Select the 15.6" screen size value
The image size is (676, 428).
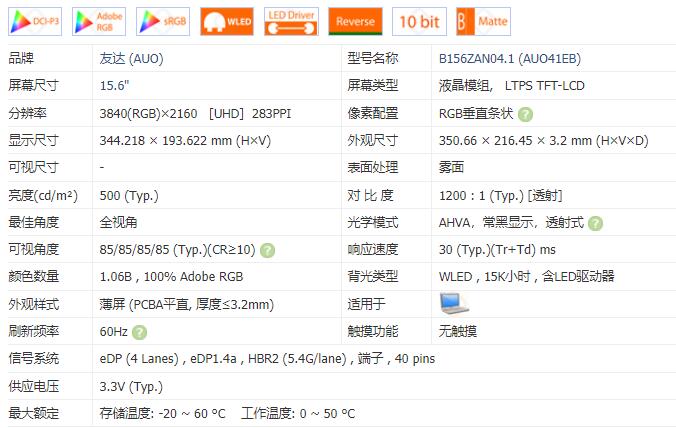tap(114, 85)
